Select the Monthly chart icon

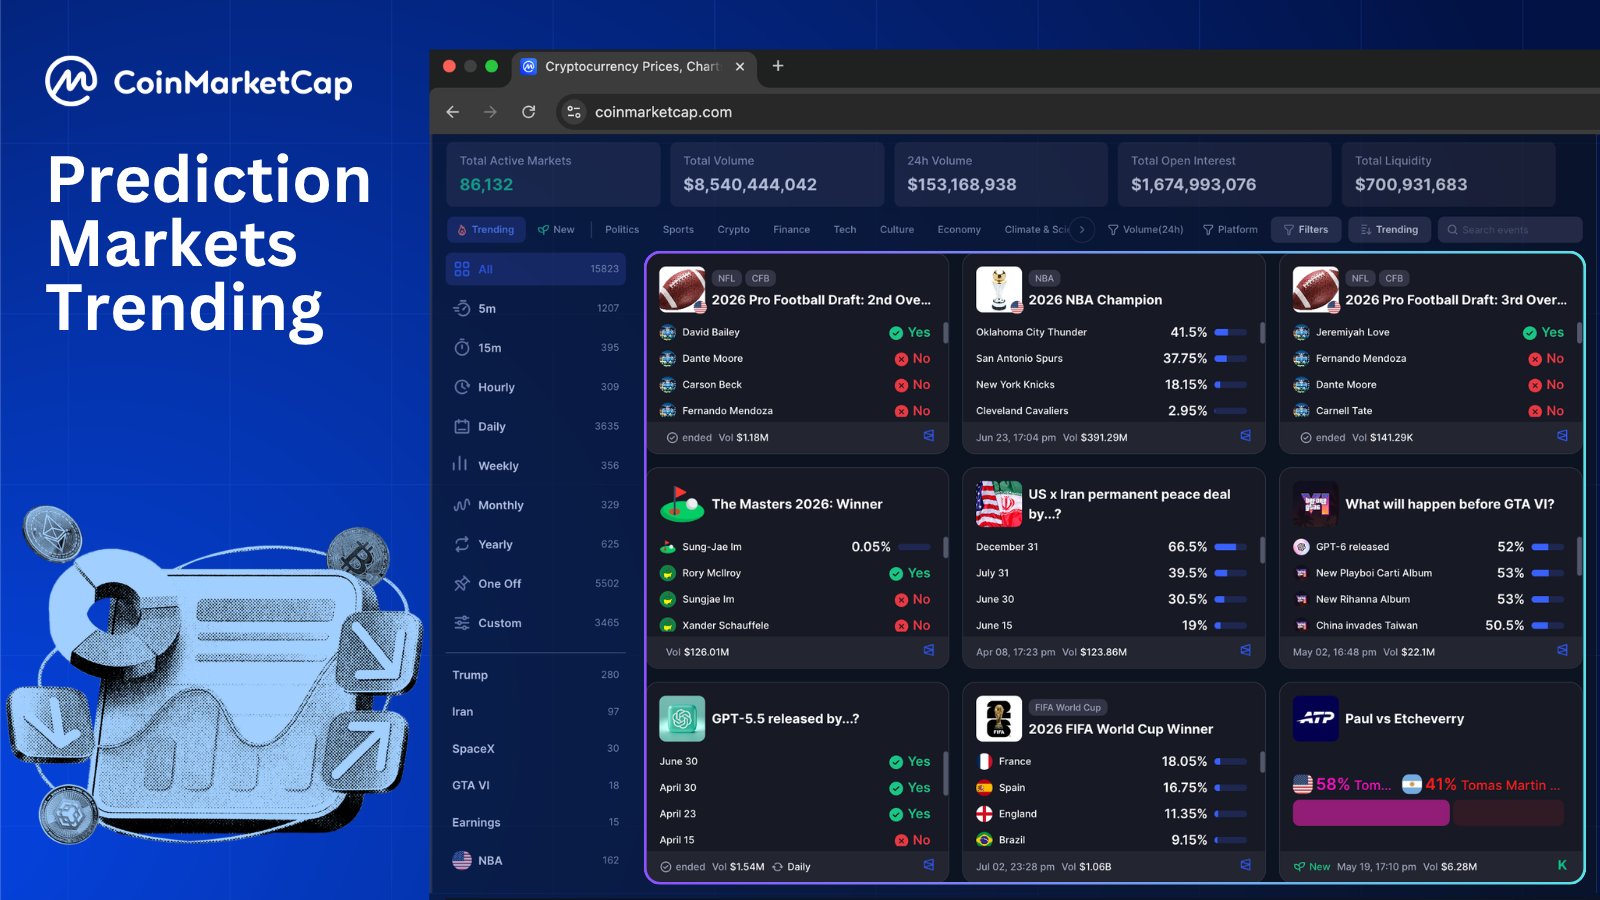click(462, 505)
